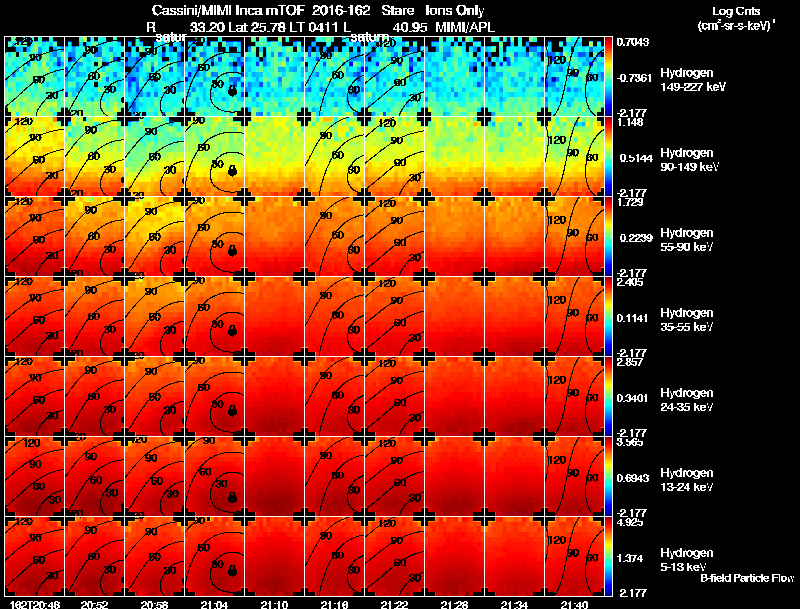Select the 21:28 panel in the 90-149 keV row
Screen dimensions: 800x609
455,157
